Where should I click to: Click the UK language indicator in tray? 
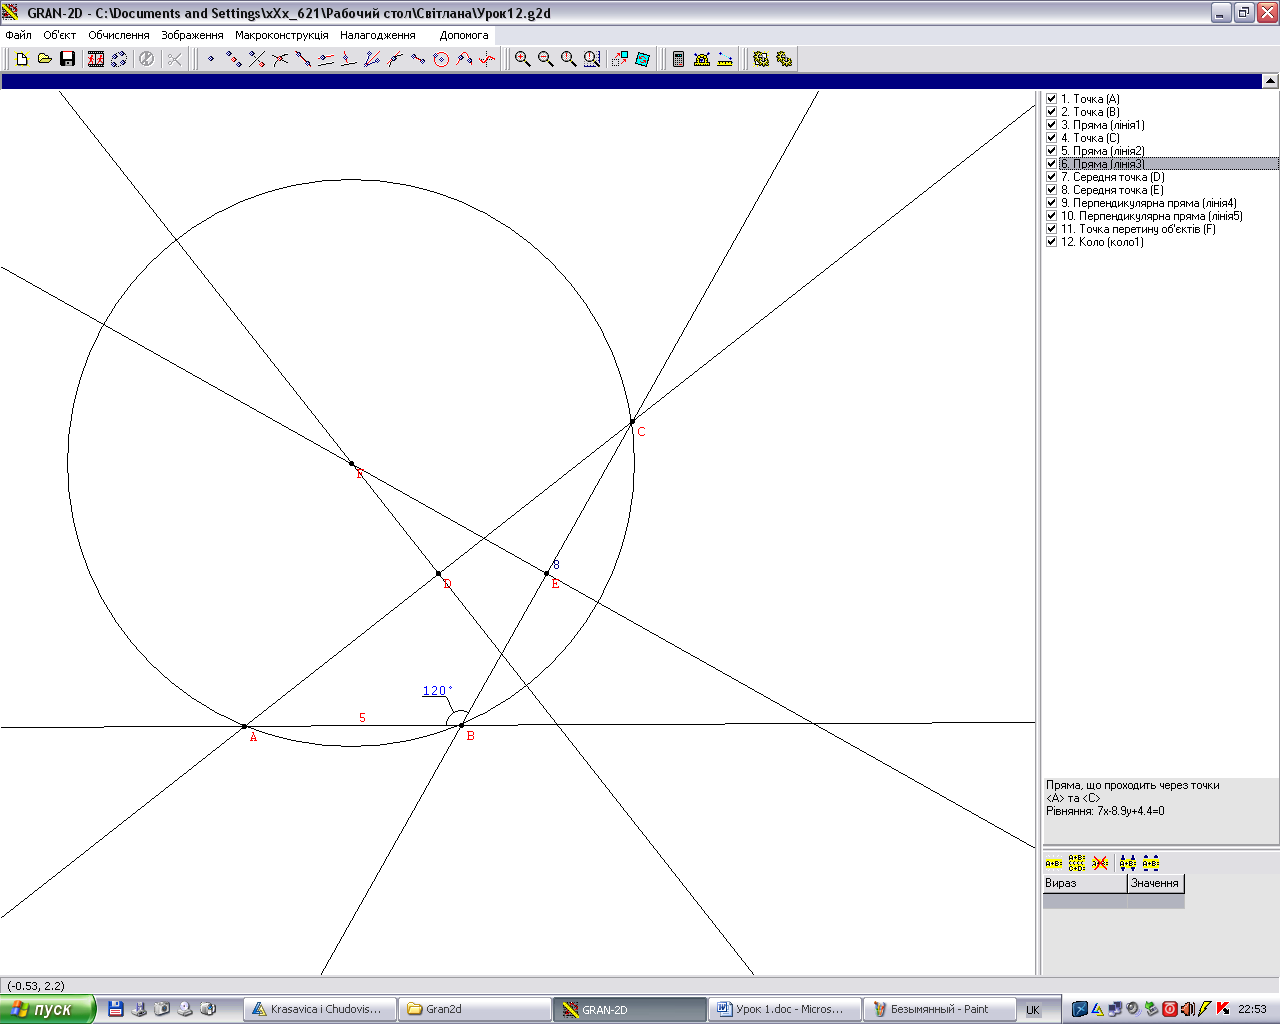click(x=1033, y=1010)
